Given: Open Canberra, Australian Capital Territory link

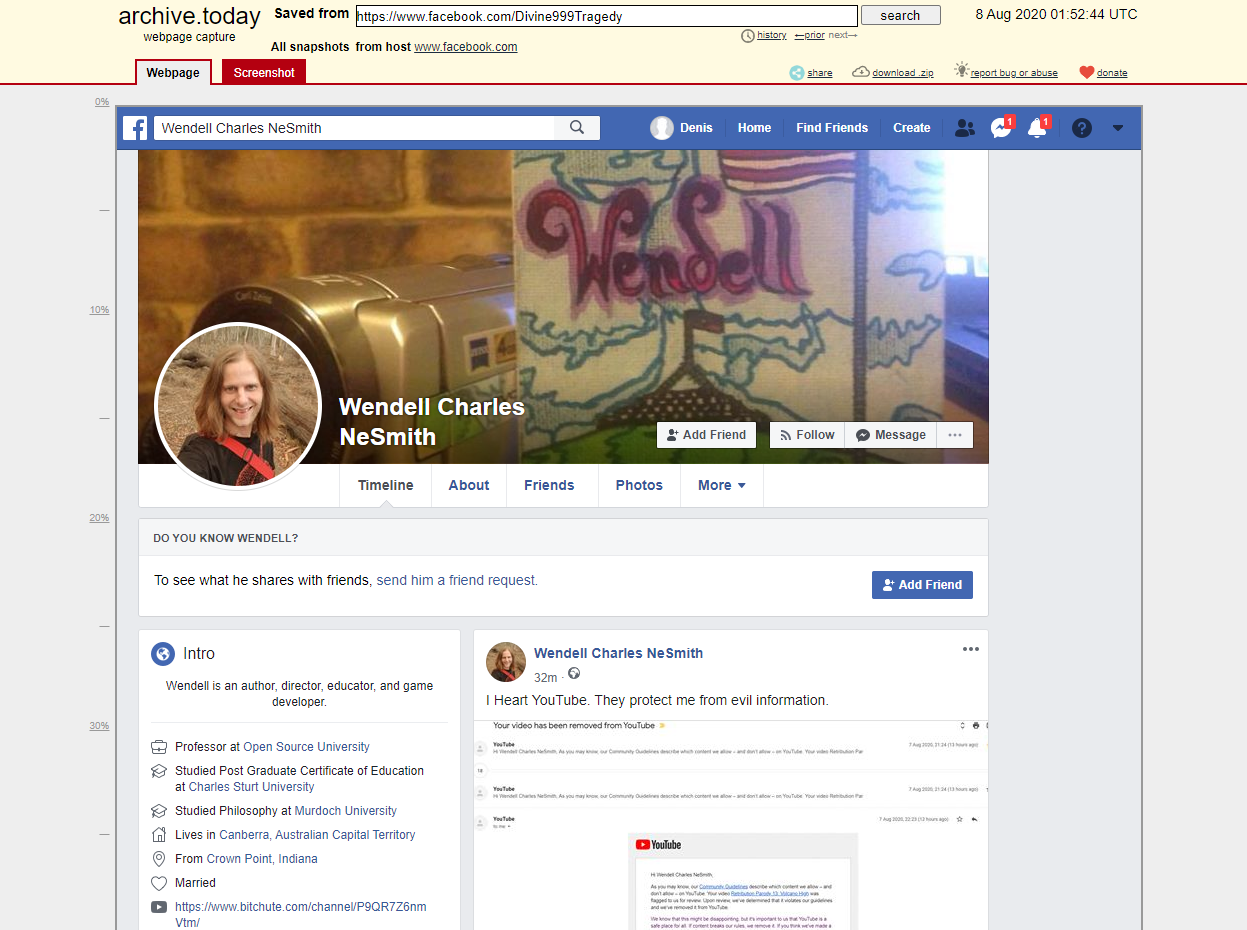Looking at the screenshot, I should (x=318, y=835).
